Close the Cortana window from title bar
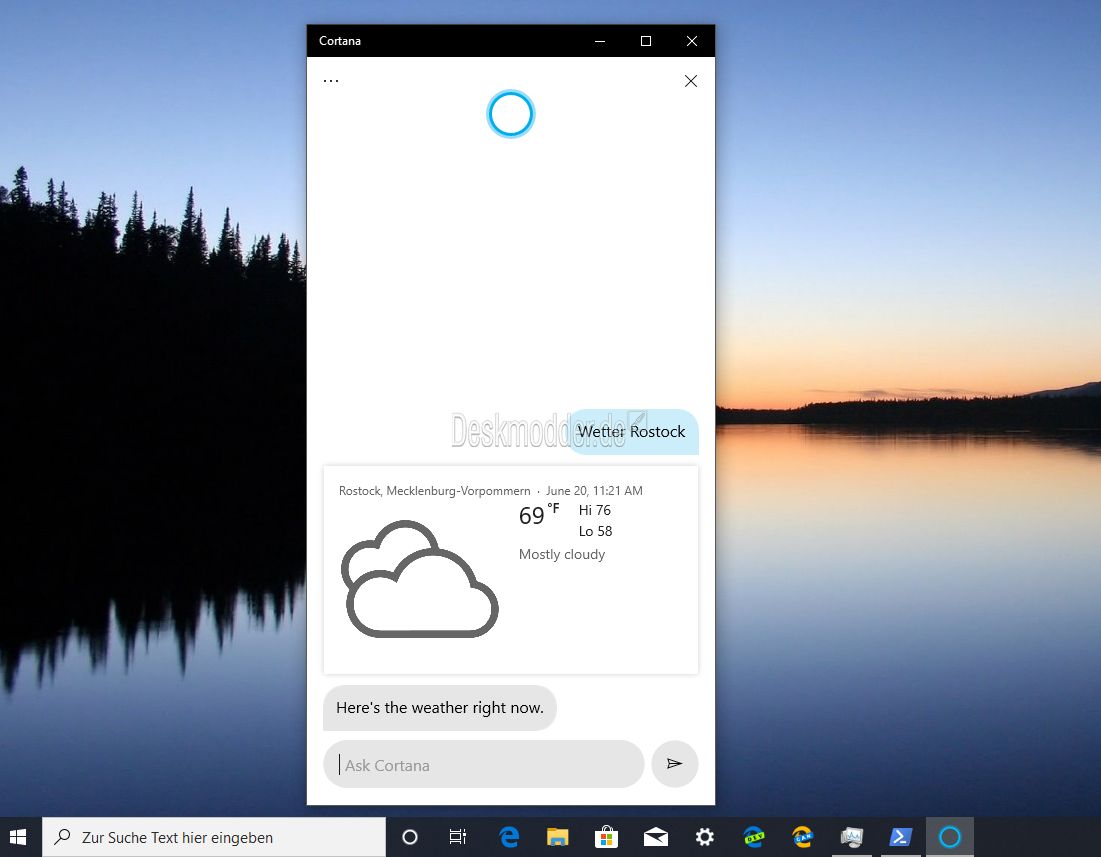 [x=692, y=41]
